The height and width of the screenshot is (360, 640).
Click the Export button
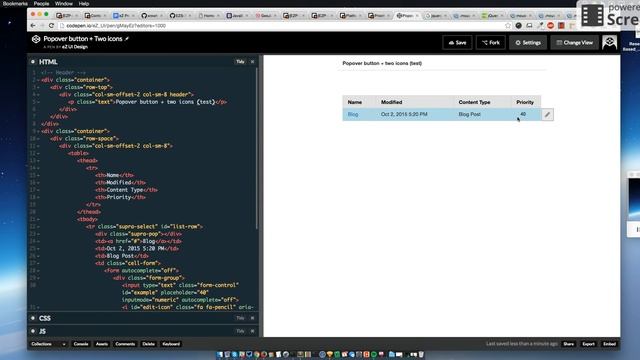[x=588, y=344]
